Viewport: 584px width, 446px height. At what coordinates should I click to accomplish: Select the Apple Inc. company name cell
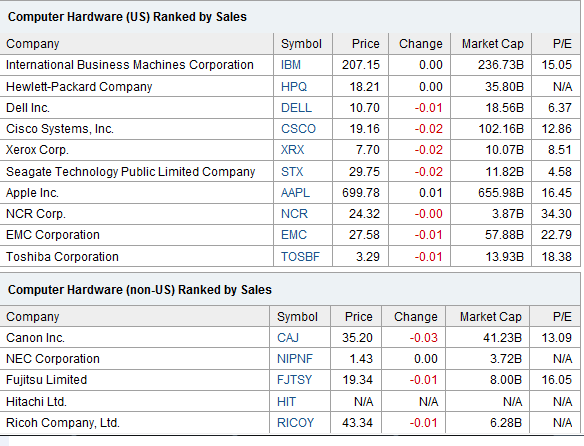click(32, 193)
